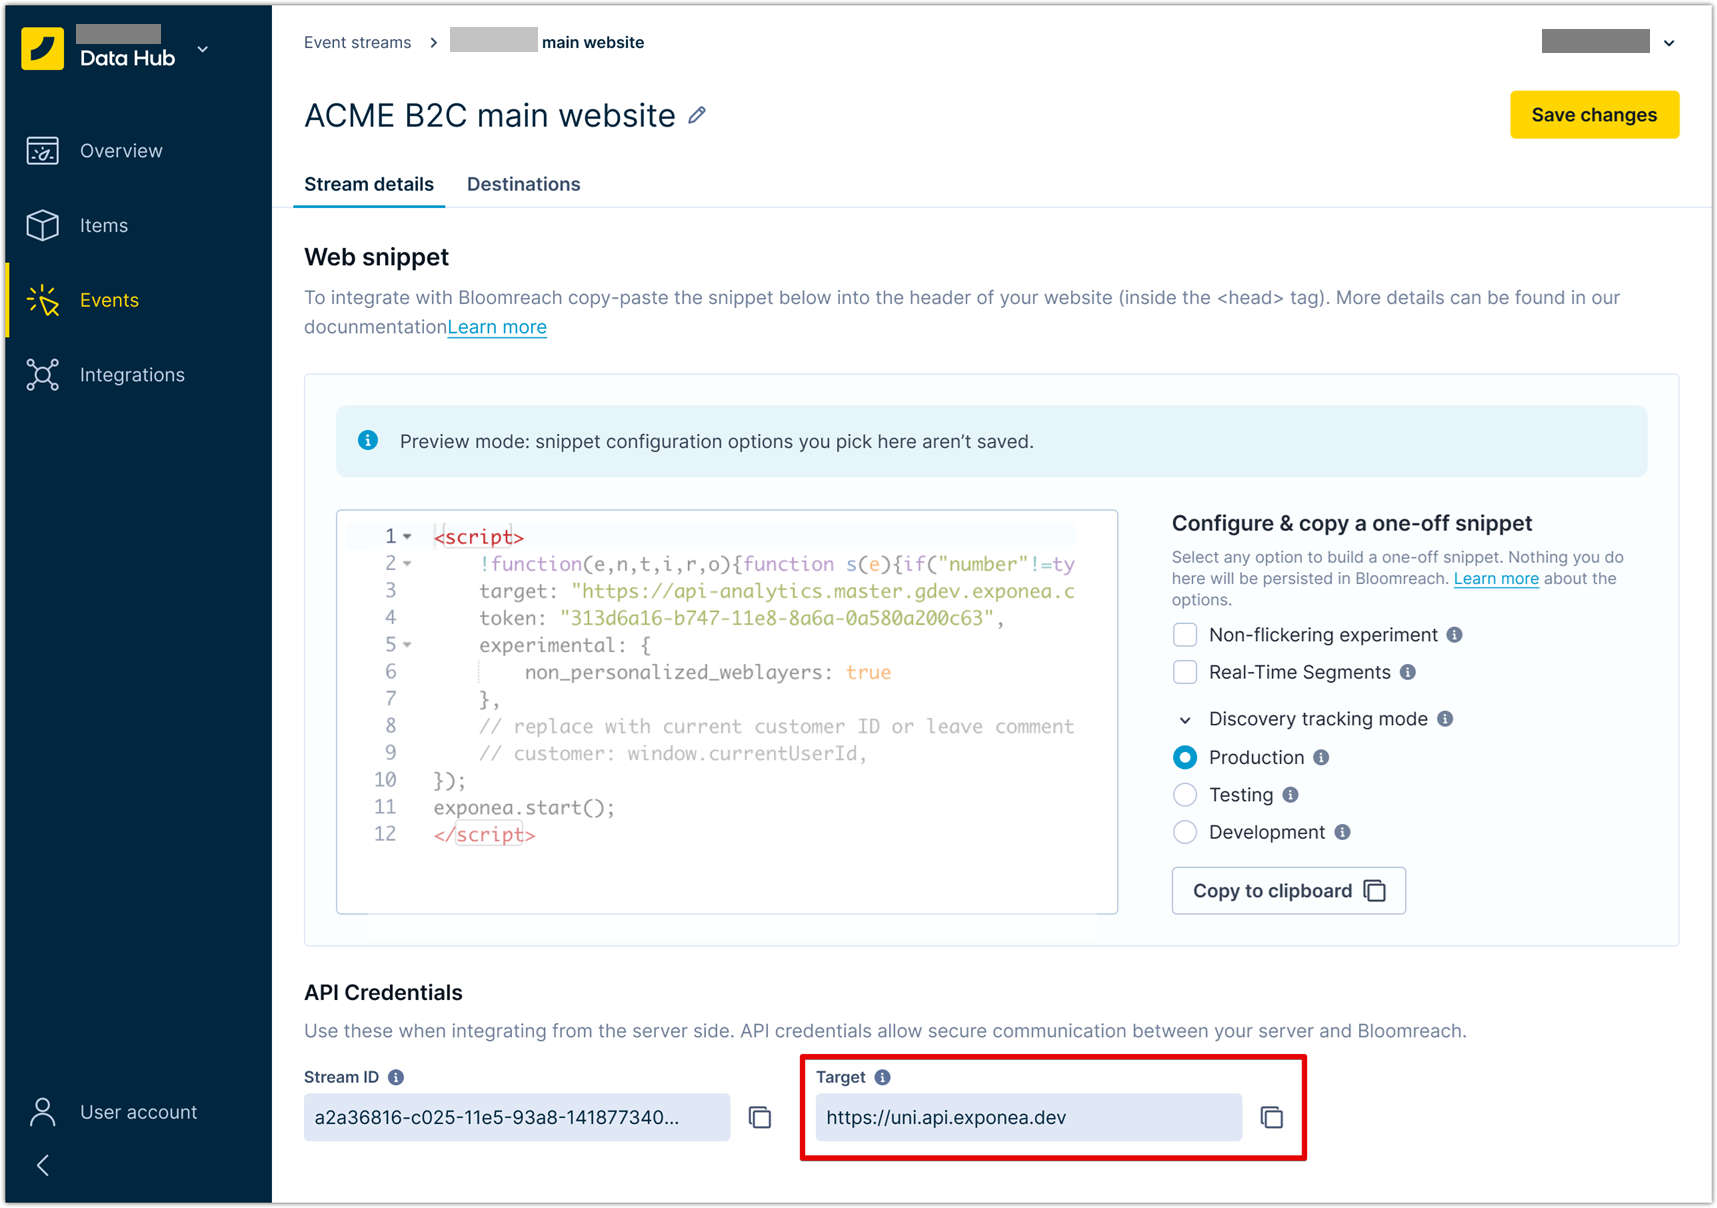The height and width of the screenshot is (1208, 1717).
Task: Fold the experimental block at line 5
Action: click(x=408, y=645)
